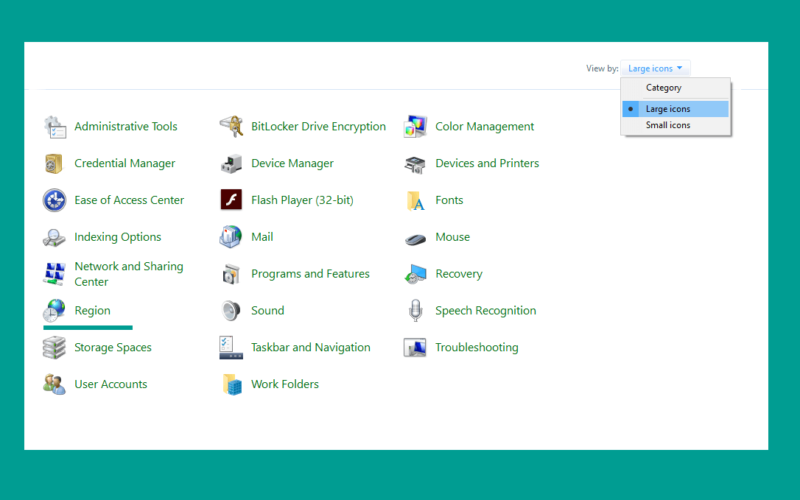Open the Color Management link
Viewport: 800px width, 500px height.
pyautogui.click(x=485, y=127)
